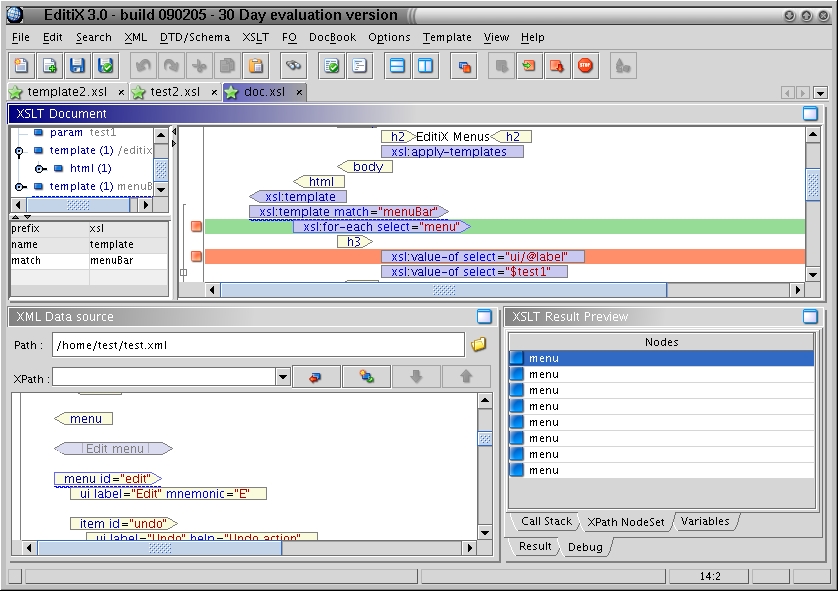Click the redo arrow icon

(171, 66)
